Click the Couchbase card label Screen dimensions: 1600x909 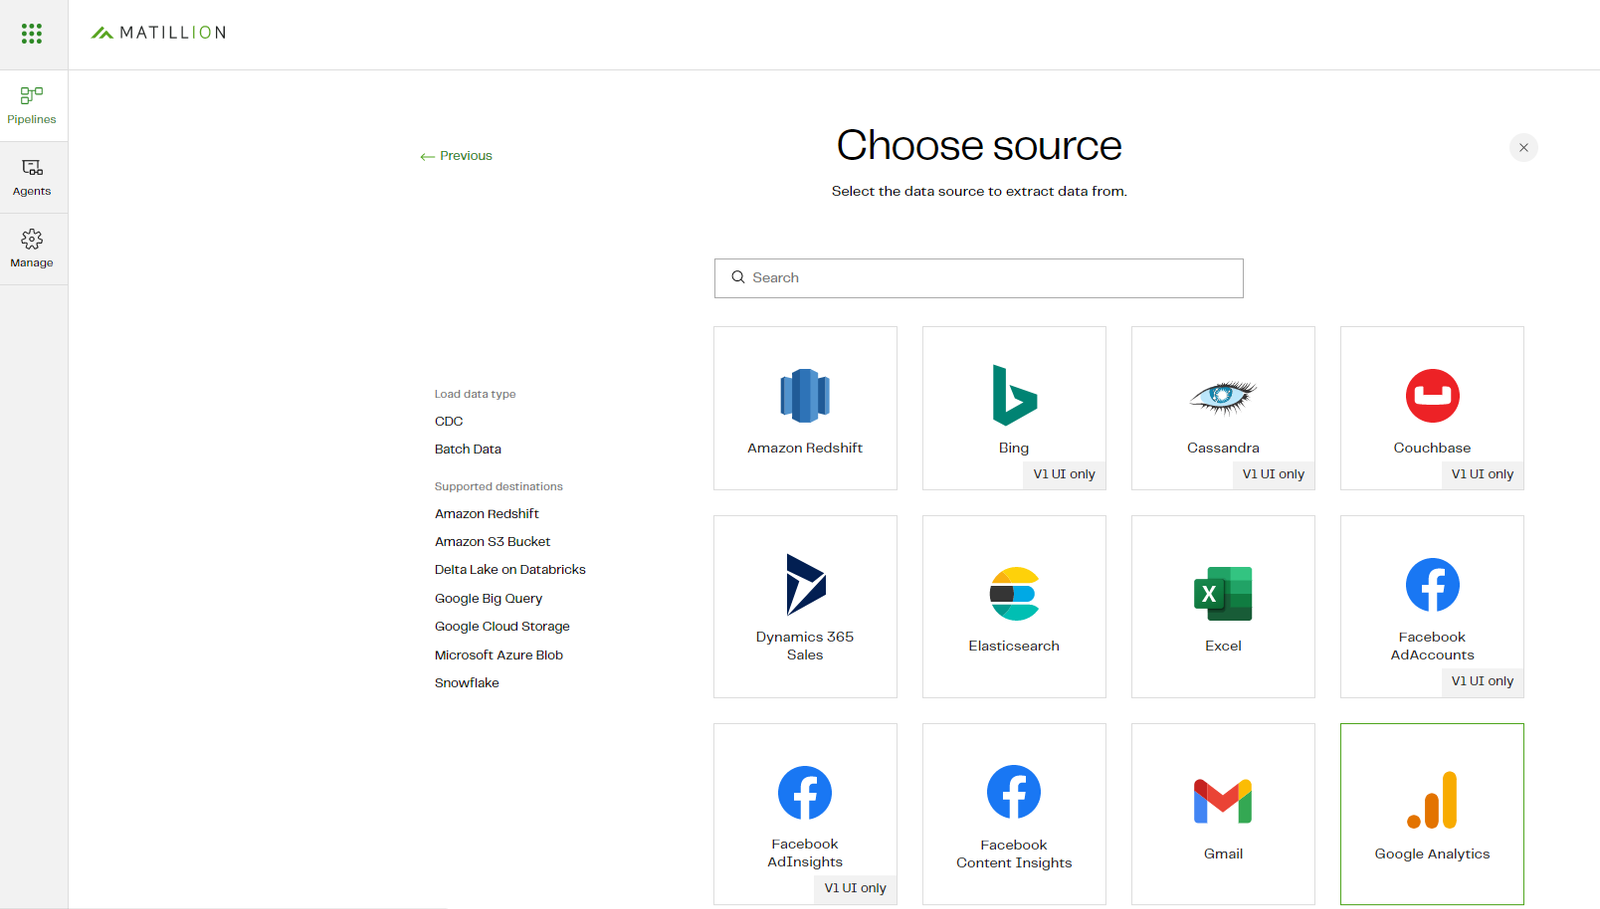[x=1432, y=448]
